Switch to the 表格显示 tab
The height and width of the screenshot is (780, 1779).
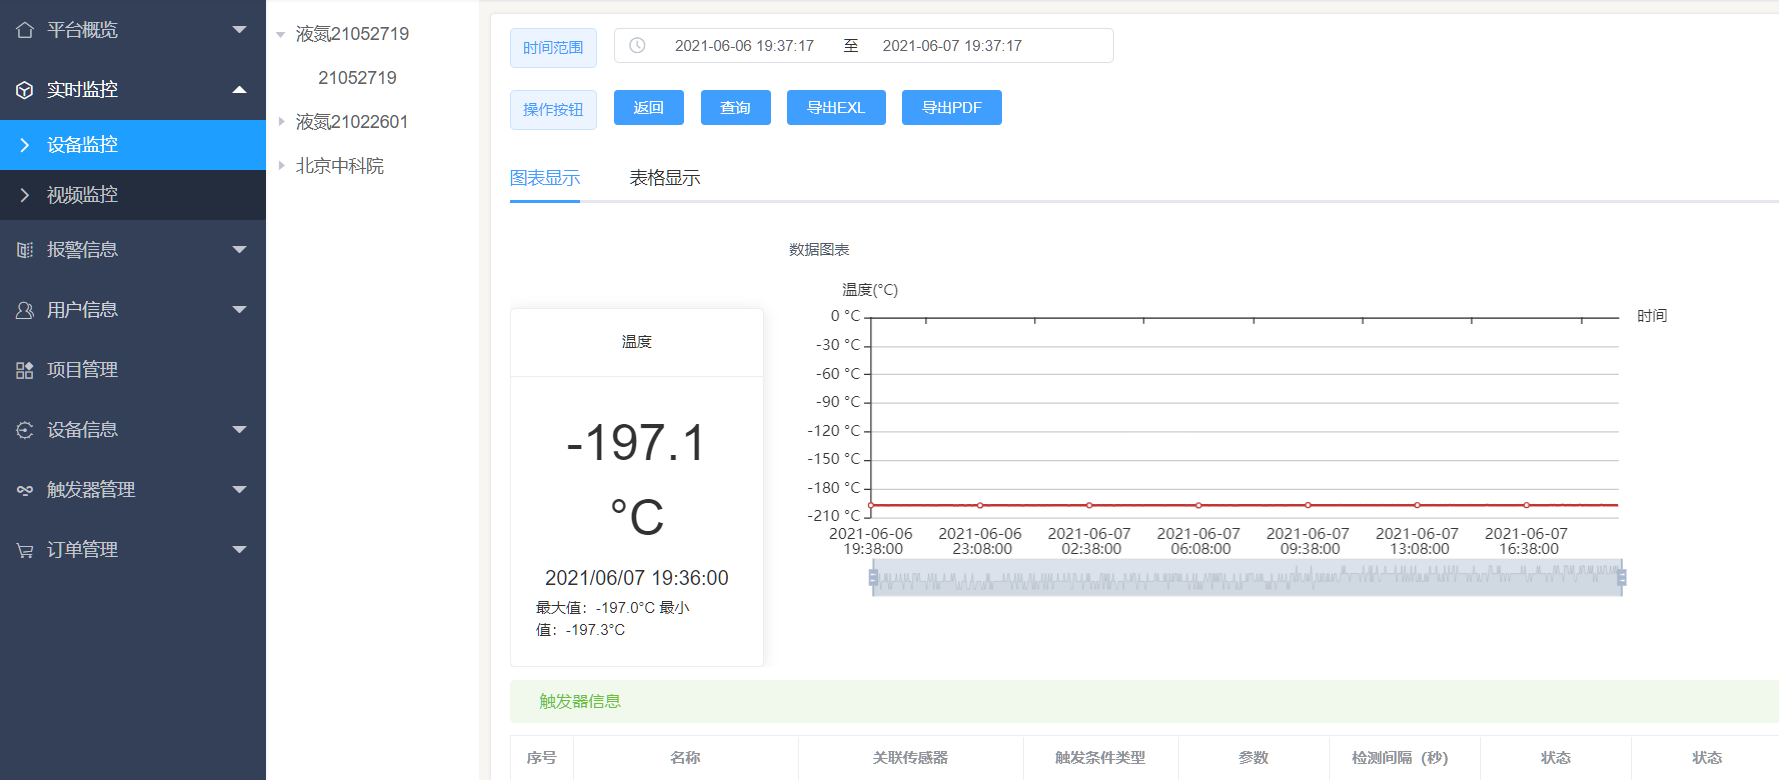pos(664,178)
